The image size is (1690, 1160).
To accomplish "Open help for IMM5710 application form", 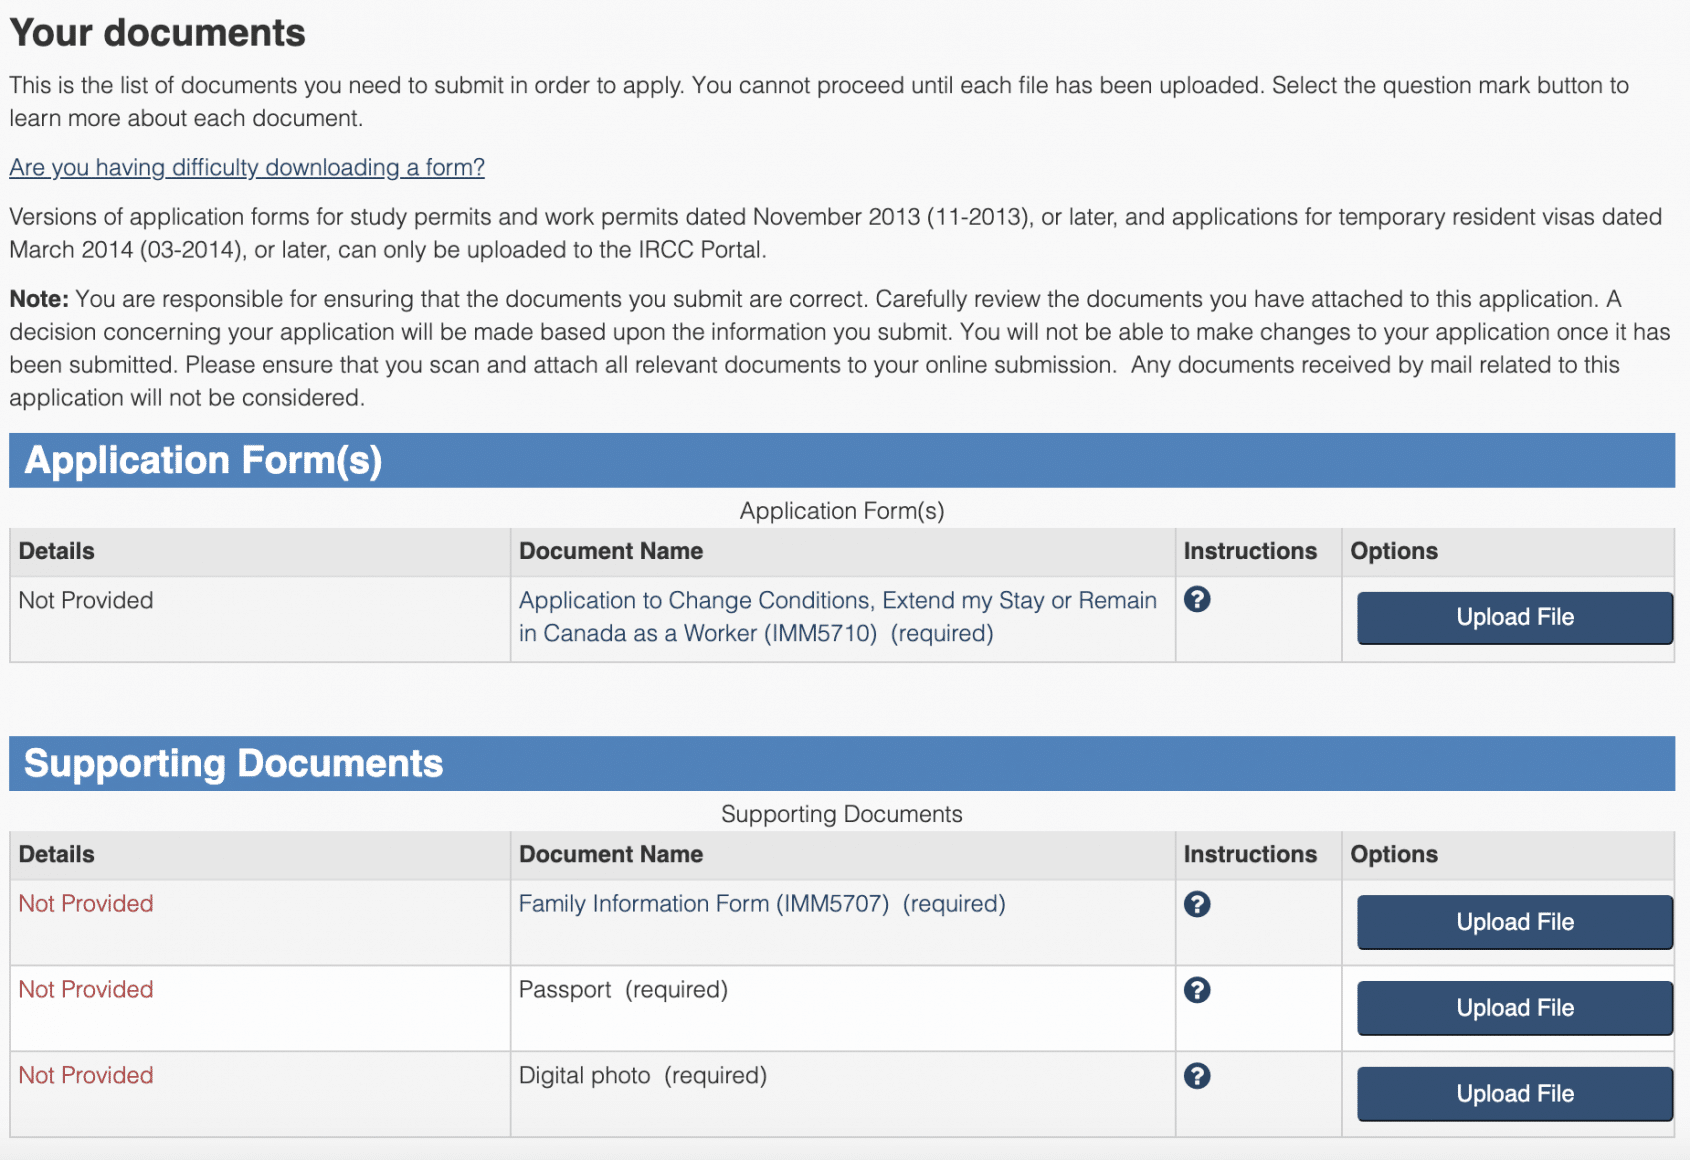I will (x=1197, y=599).
